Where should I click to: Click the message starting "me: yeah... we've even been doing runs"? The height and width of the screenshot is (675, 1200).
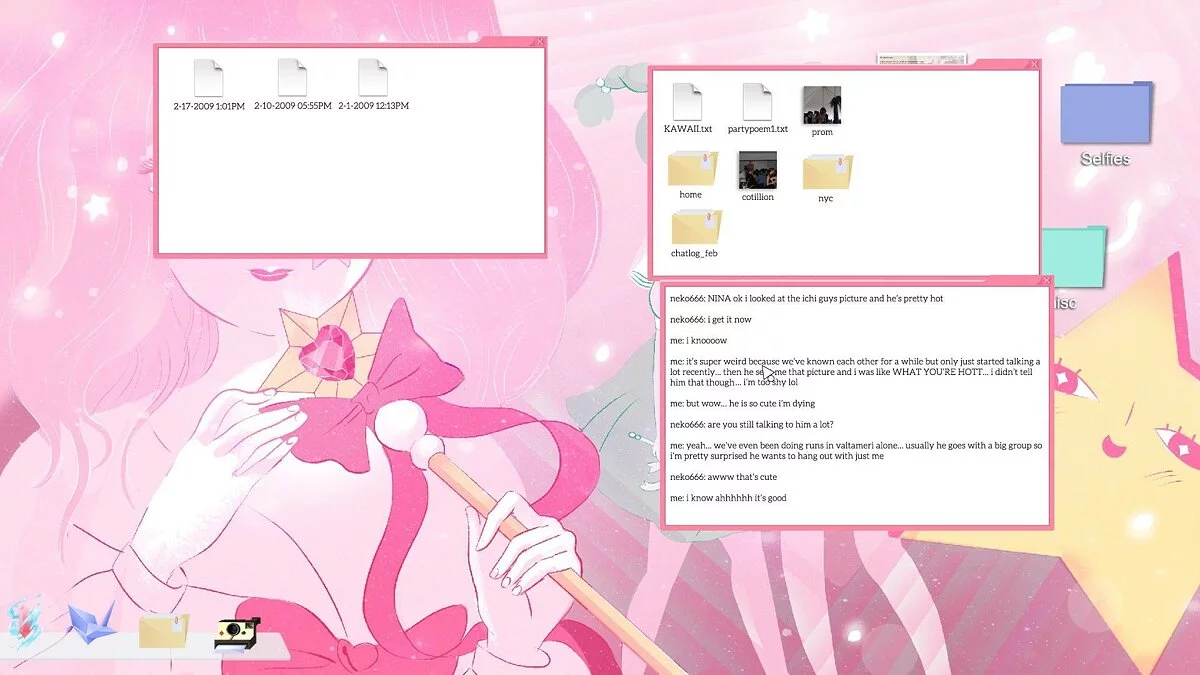click(x=856, y=451)
